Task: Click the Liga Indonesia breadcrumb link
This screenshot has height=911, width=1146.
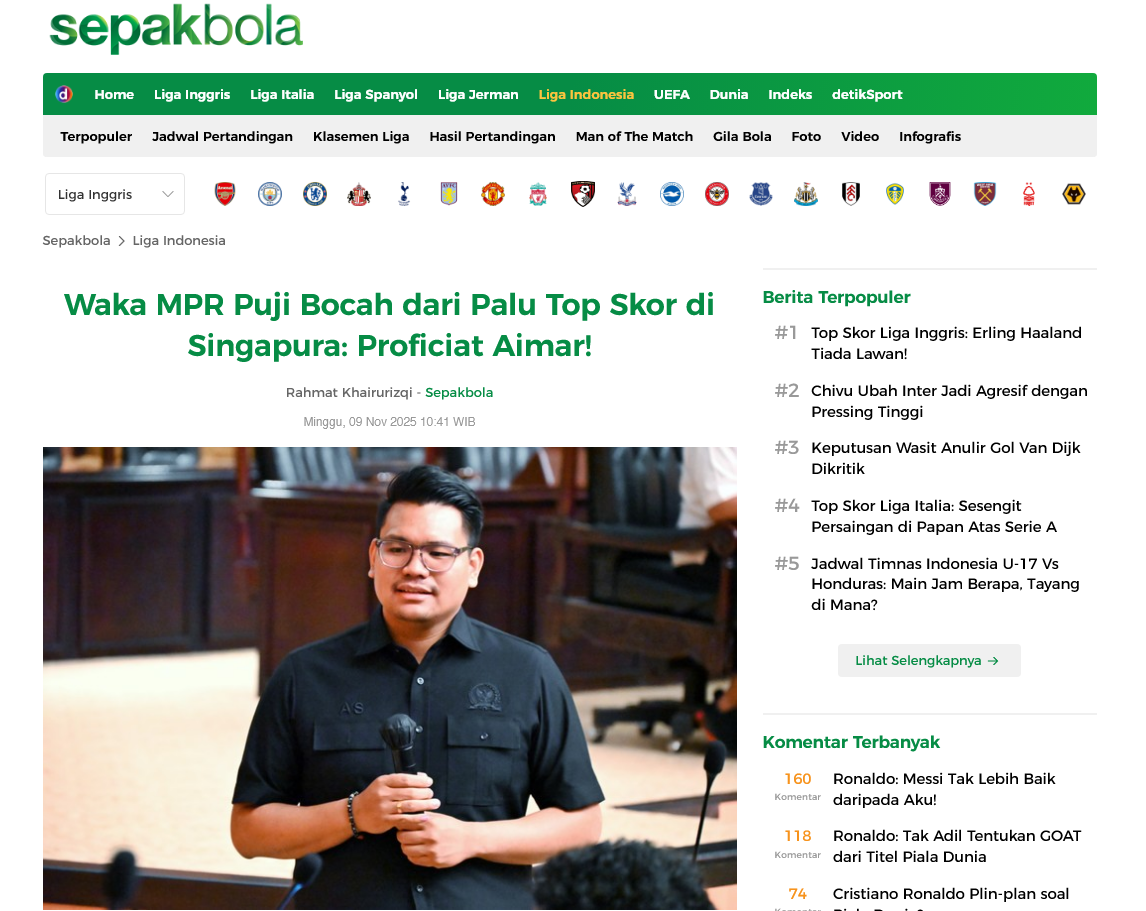Action: (x=179, y=241)
